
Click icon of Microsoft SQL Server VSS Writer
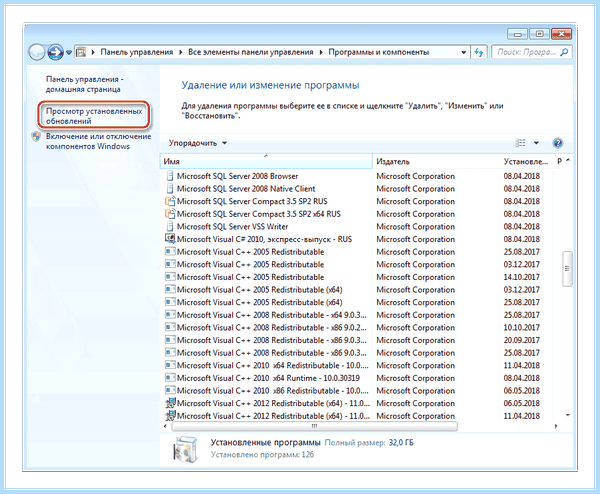coord(170,227)
